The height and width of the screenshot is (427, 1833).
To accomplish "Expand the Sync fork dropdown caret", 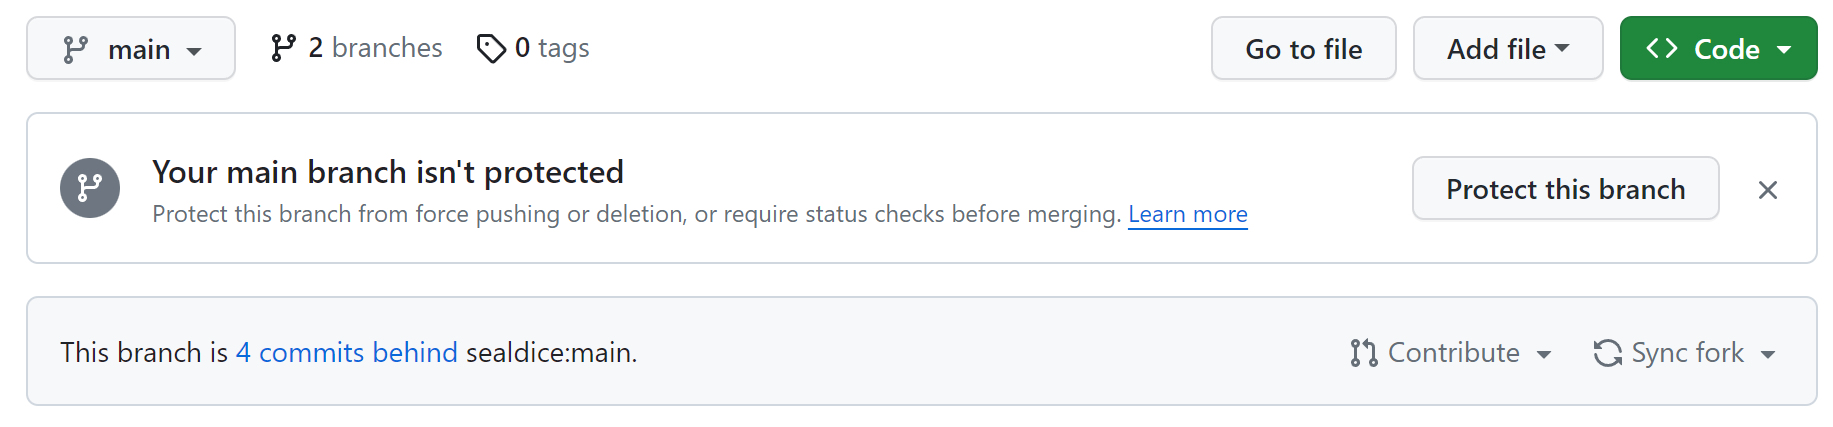I will tap(1768, 354).
